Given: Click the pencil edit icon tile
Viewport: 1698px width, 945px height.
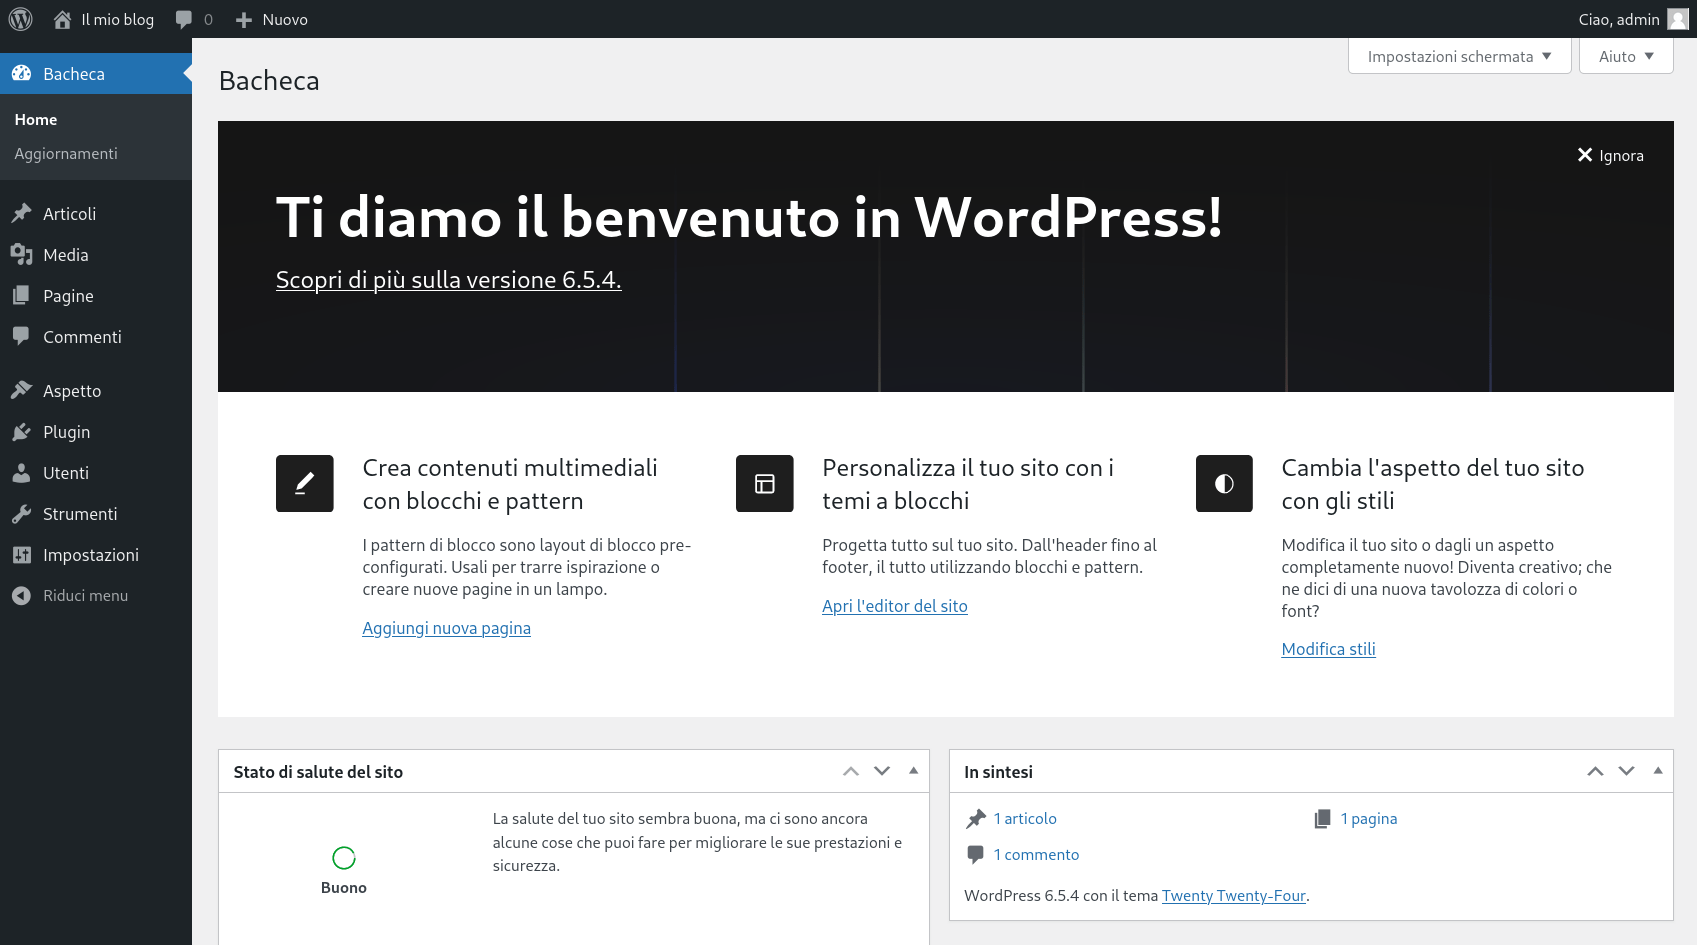Looking at the screenshot, I should [305, 483].
